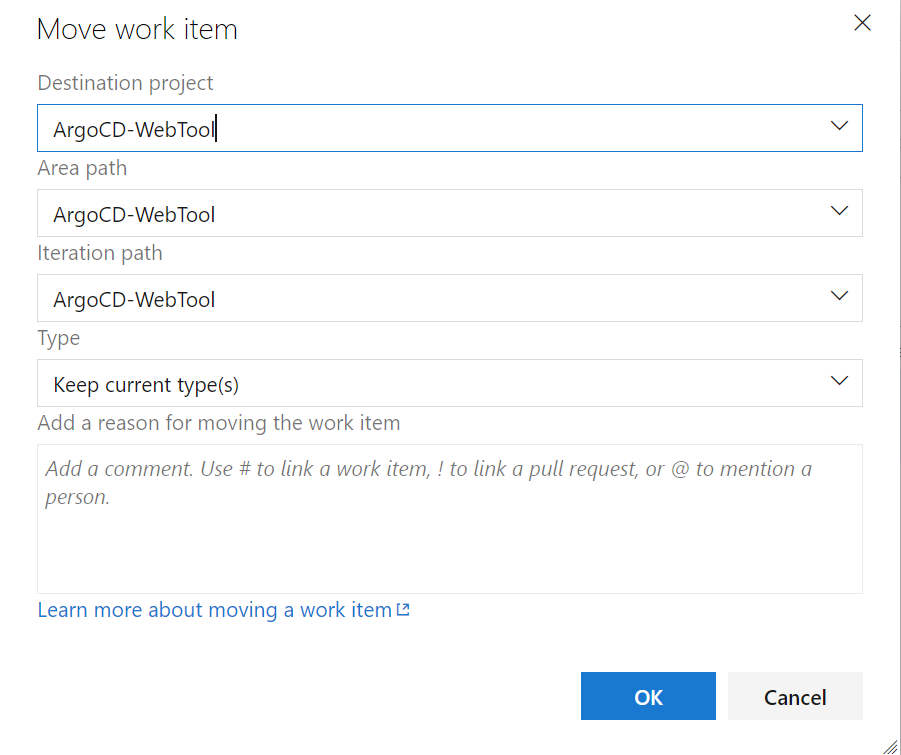
Task: Click the 'Area path' label
Action: tap(82, 168)
